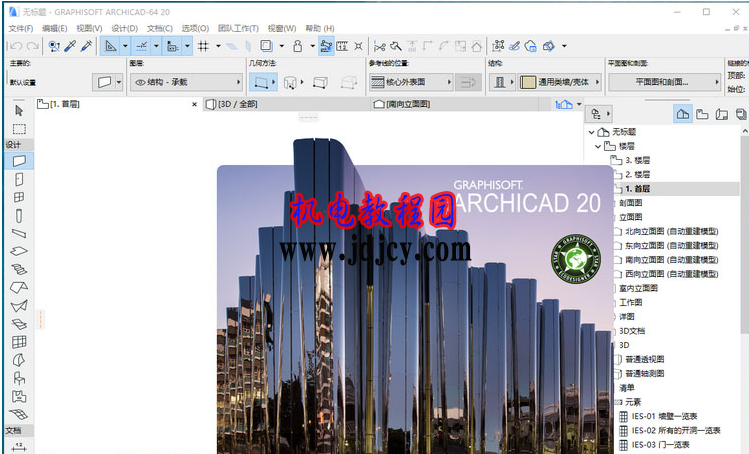Select the Beam tool
The width and height of the screenshot is (749, 454).
pos(19,233)
